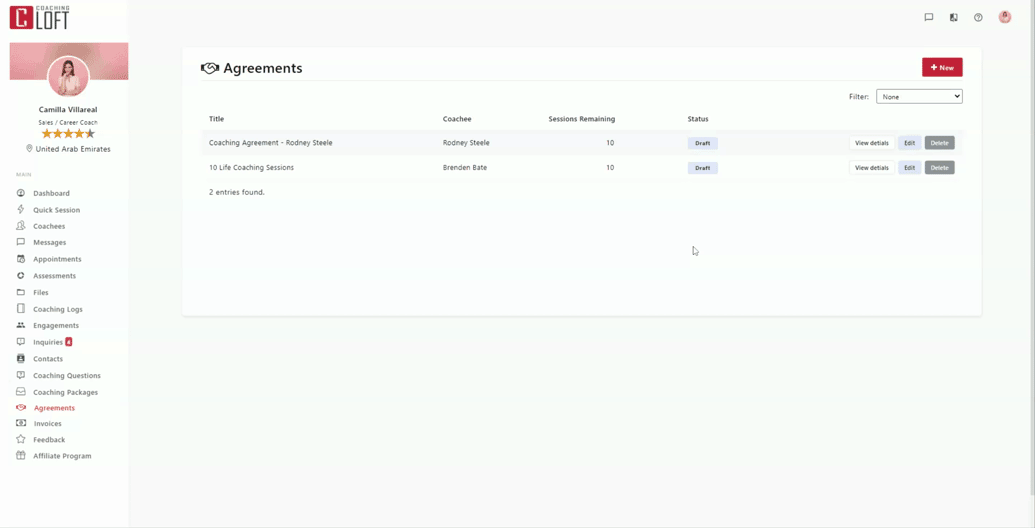Click the five-star rating under profile
This screenshot has height=528, width=1035.
tap(68, 134)
